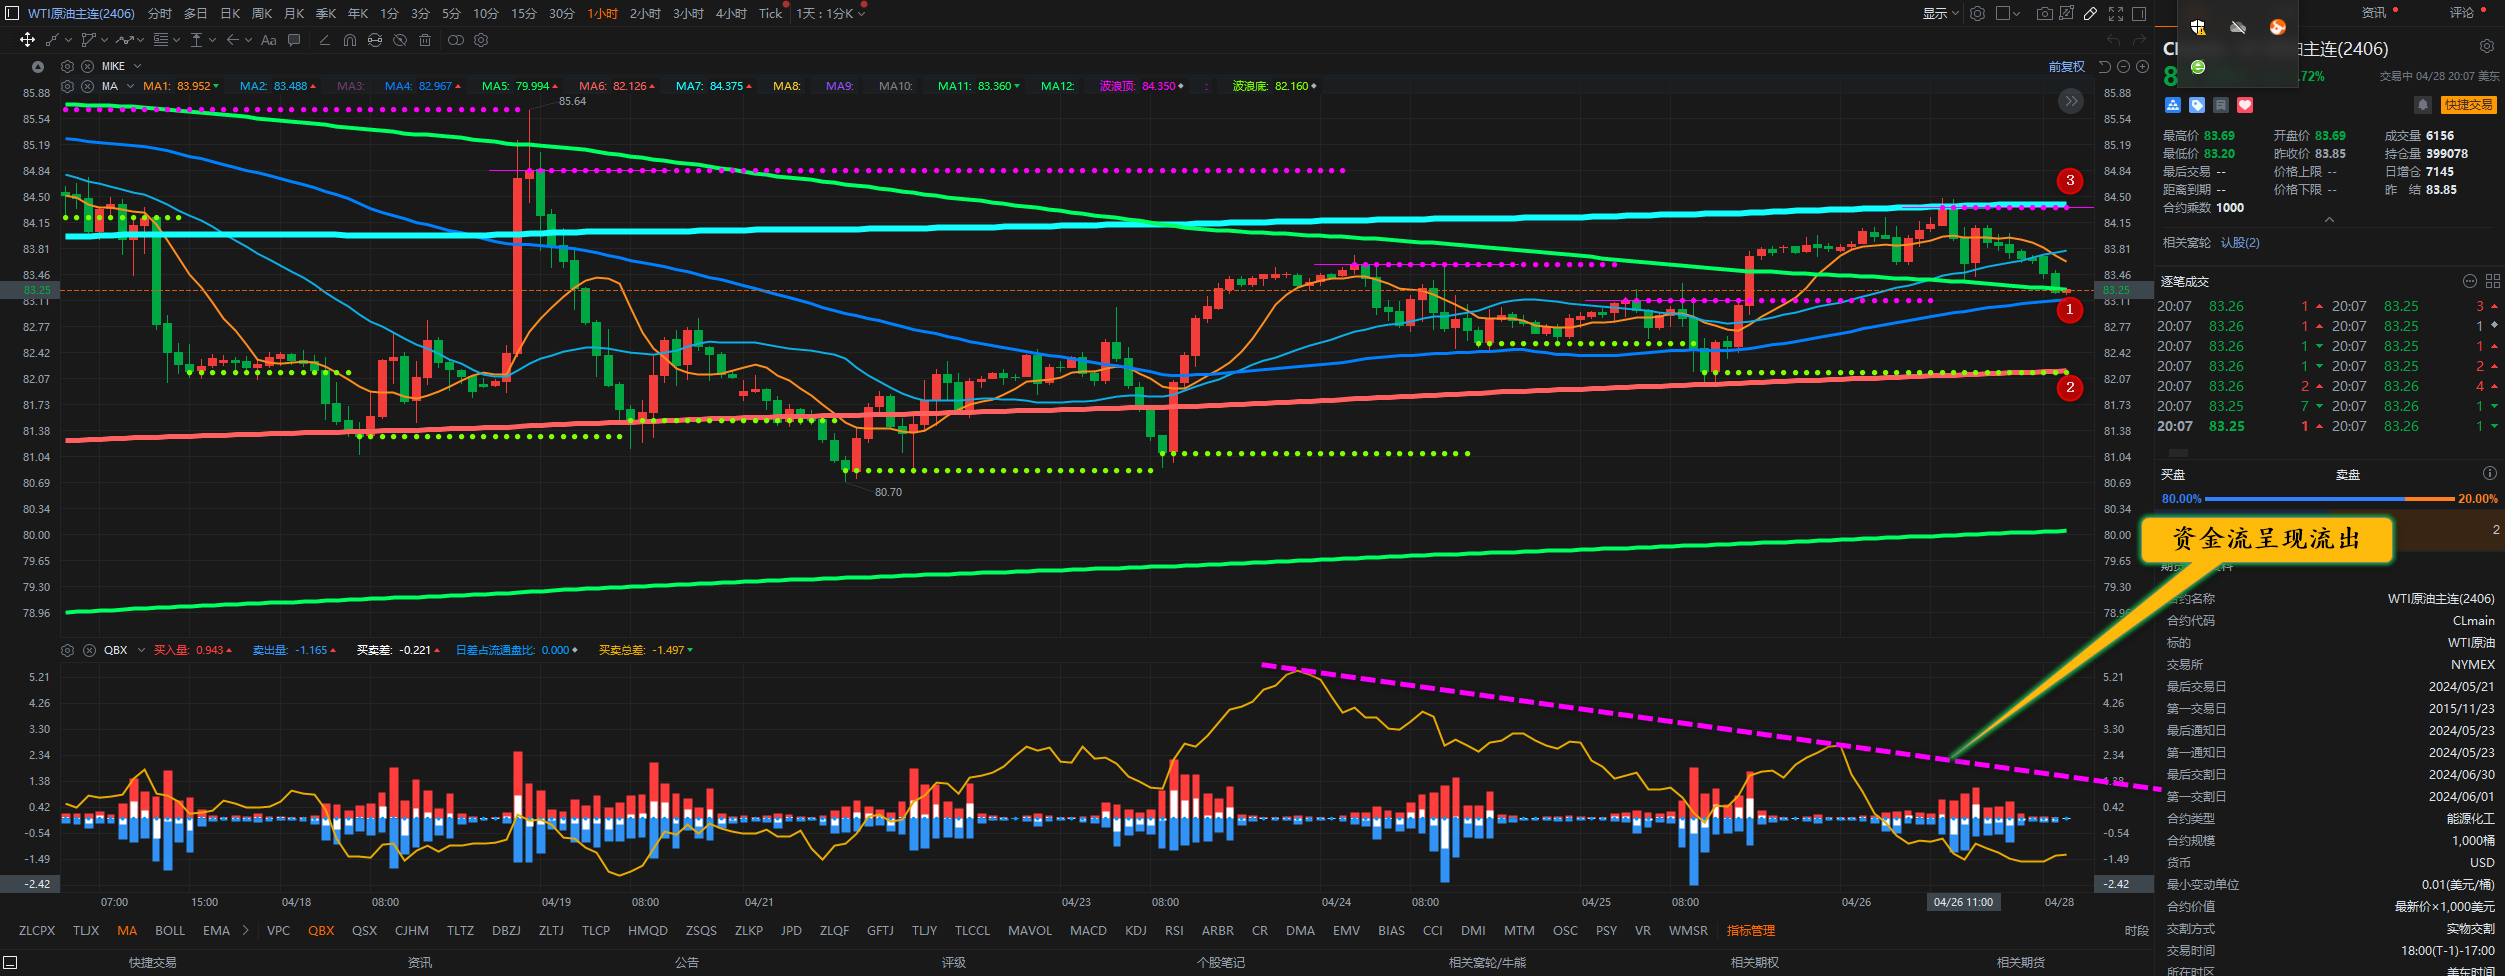Open the 显示 display dropdown

pos(1940,13)
